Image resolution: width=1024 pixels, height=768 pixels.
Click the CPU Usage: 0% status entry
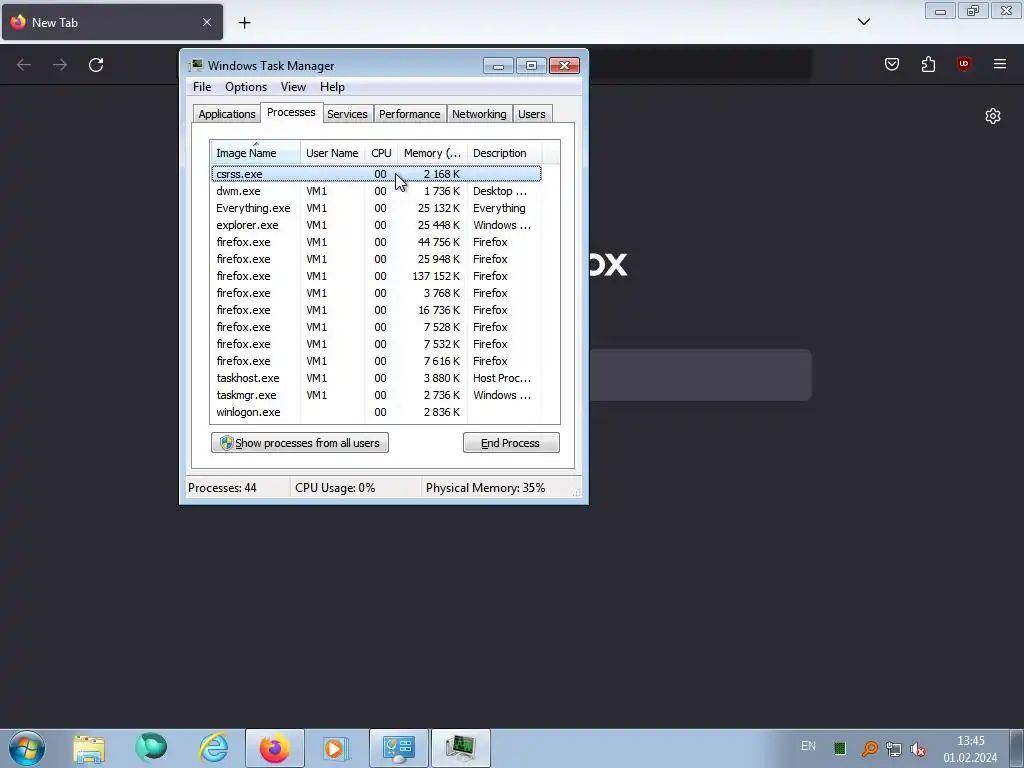point(335,488)
